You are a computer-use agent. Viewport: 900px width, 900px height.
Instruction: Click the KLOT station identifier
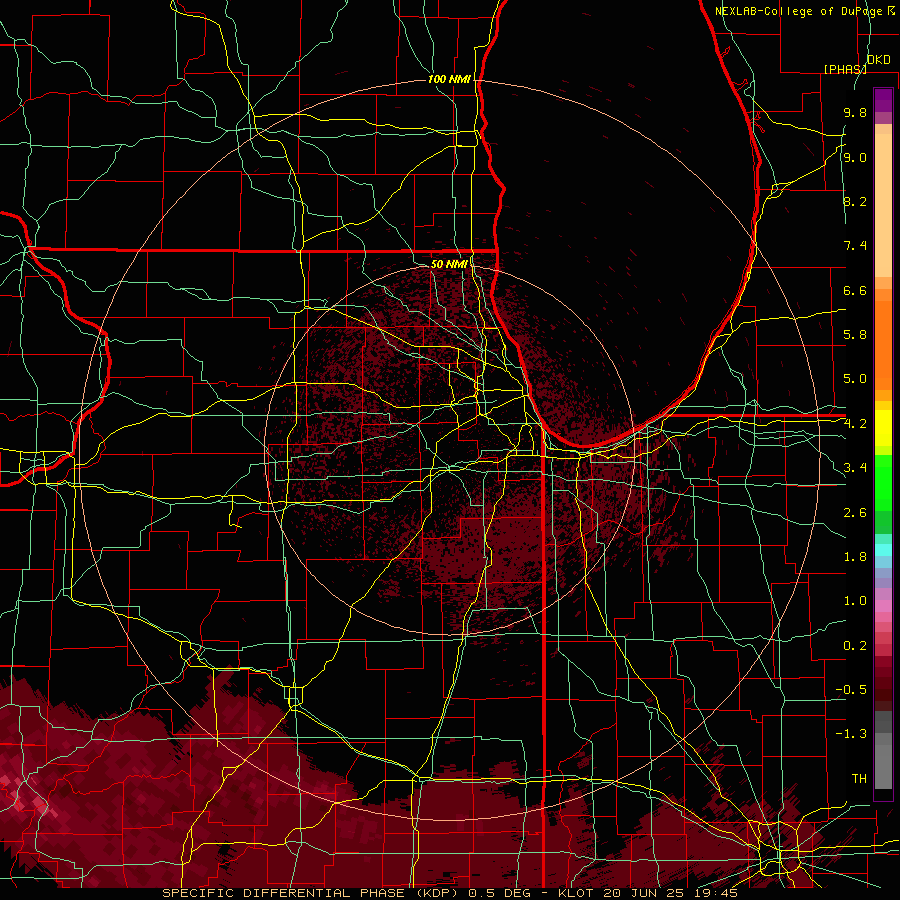coord(578,893)
